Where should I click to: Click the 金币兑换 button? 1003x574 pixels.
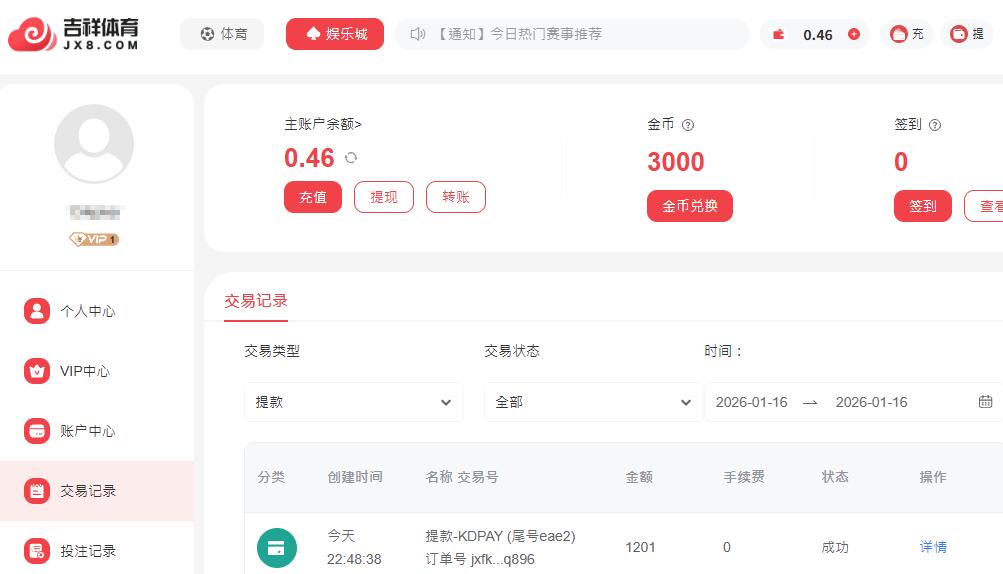click(690, 206)
